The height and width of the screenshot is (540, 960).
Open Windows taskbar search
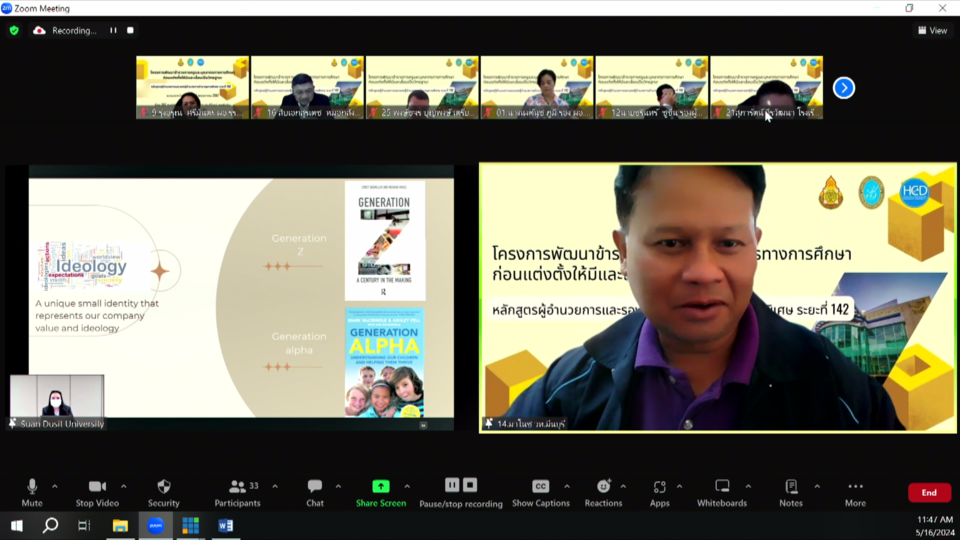pos(50,525)
